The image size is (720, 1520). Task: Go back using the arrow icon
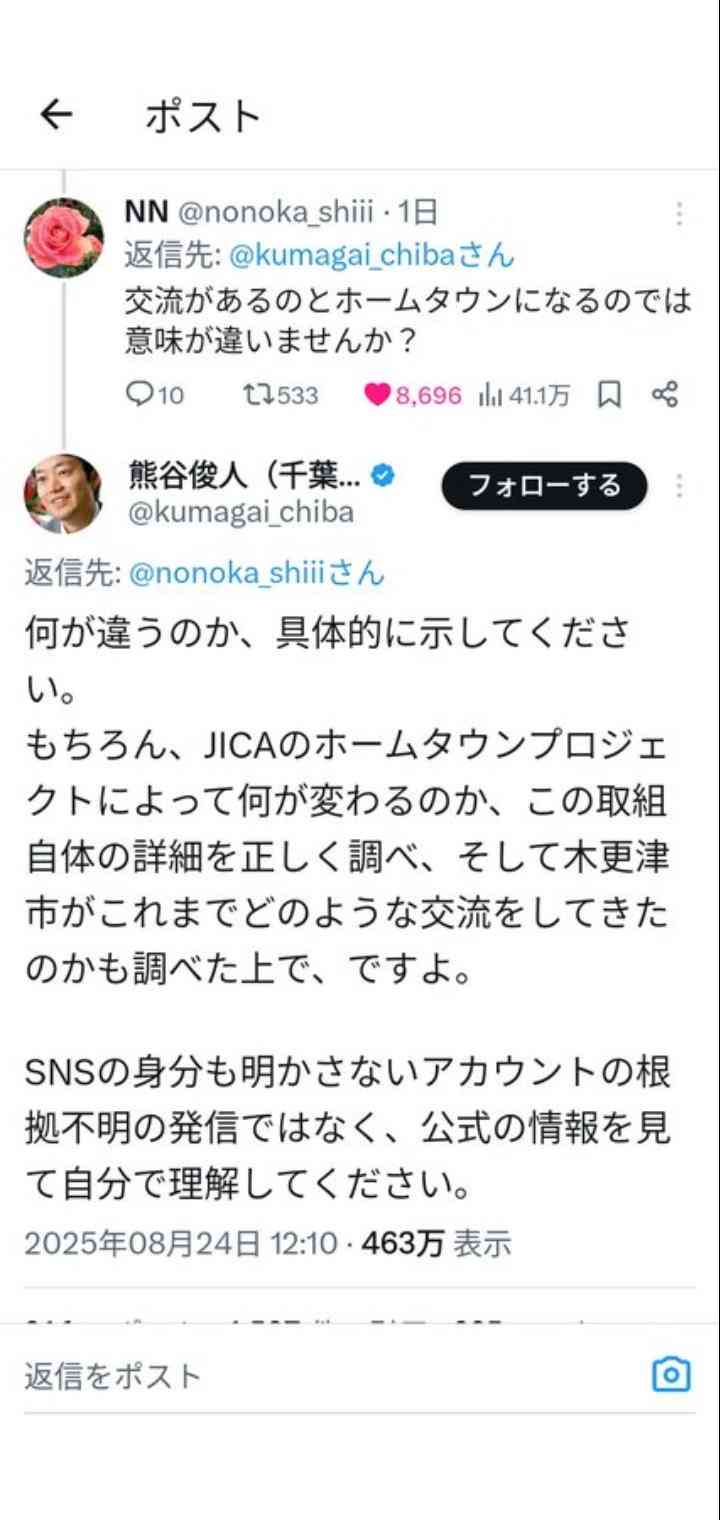57,116
